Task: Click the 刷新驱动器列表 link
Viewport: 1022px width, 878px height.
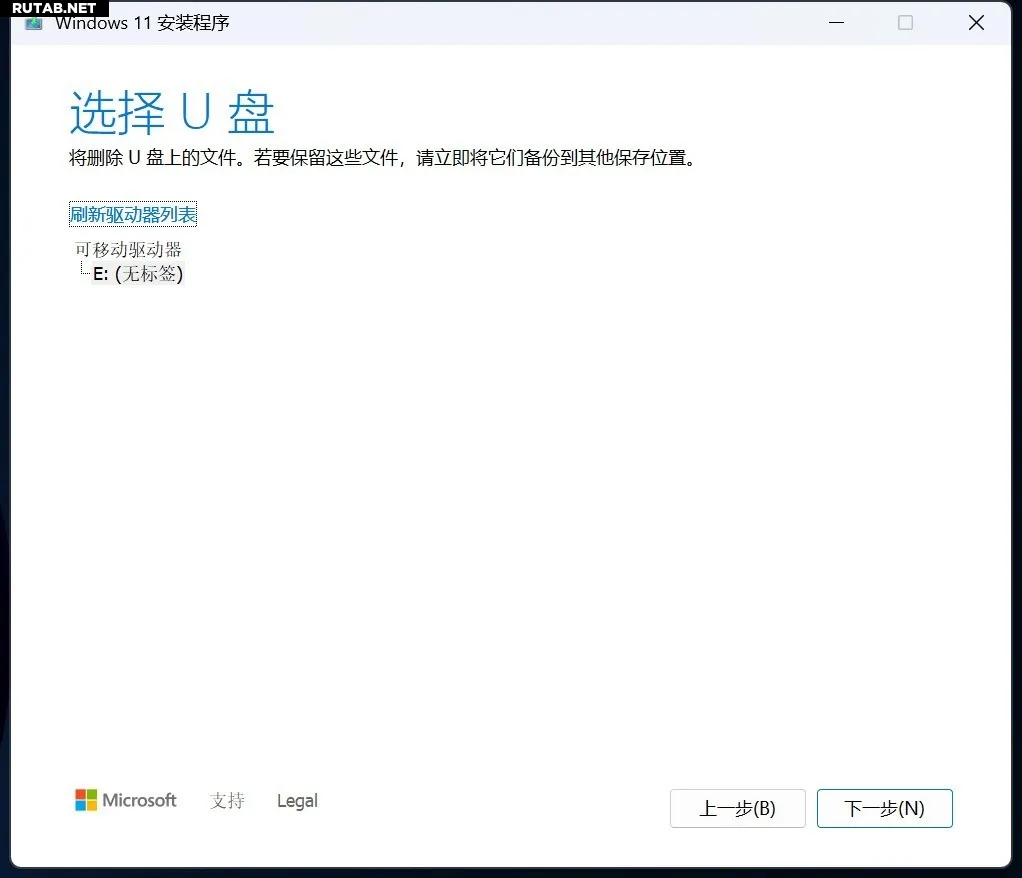Action: 133,214
